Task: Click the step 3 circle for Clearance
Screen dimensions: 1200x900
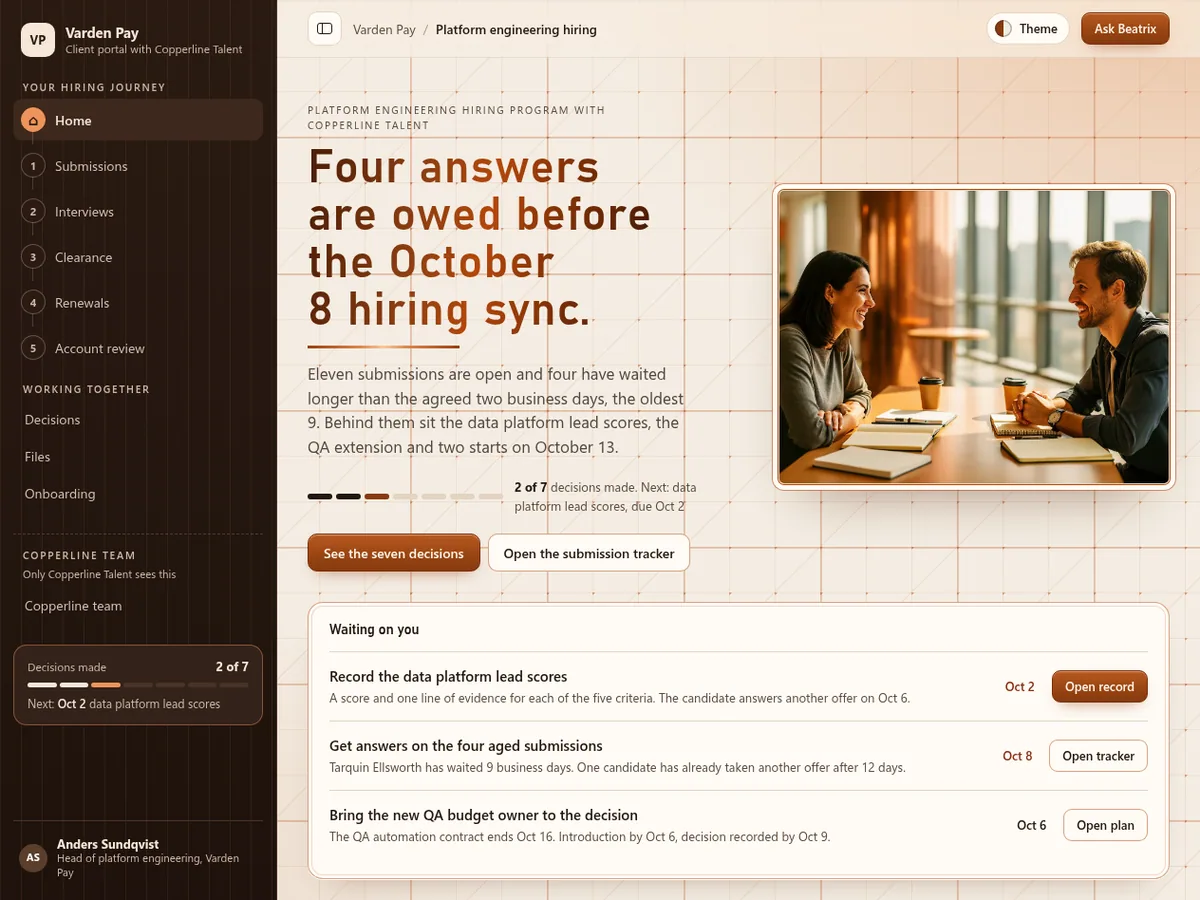Action: click(x=33, y=257)
